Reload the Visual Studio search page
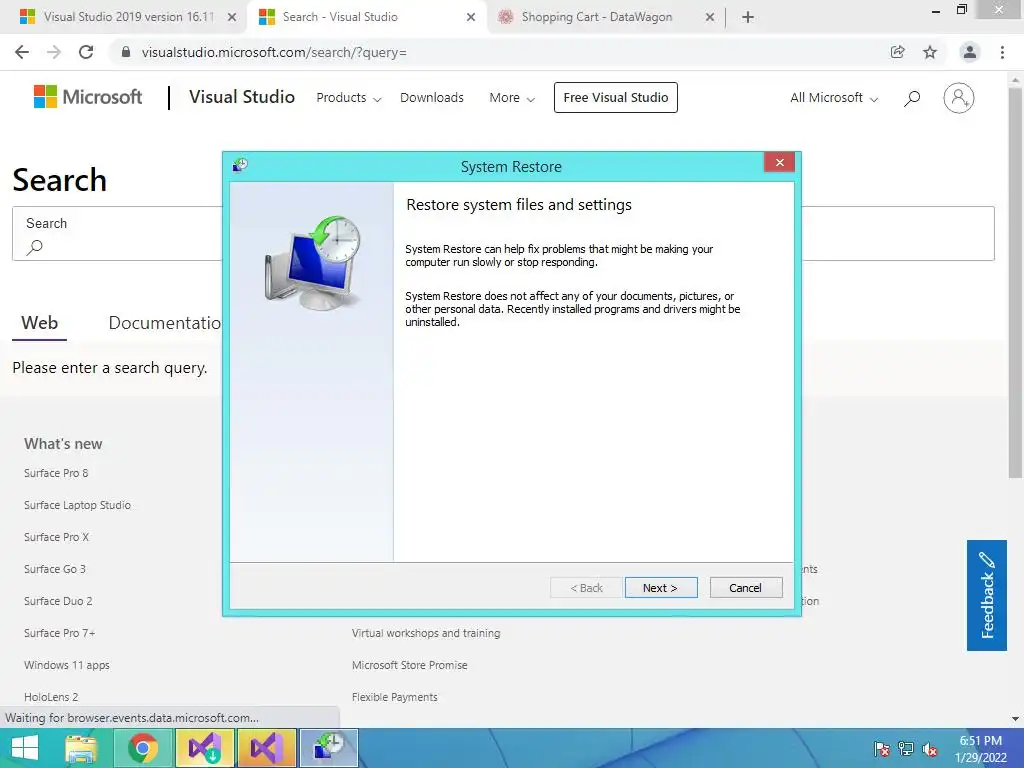The width and height of the screenshot is (1024, 768). [86, 52]
